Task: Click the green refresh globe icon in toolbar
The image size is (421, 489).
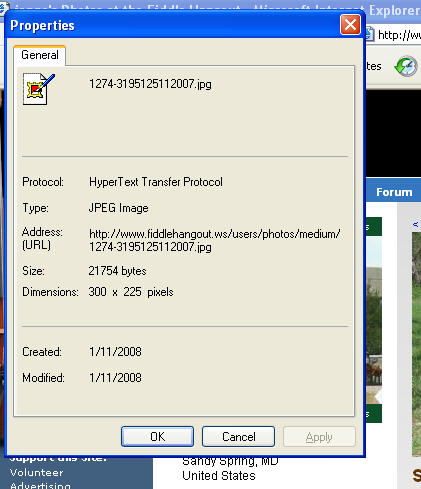Action: tap(406, 66)
